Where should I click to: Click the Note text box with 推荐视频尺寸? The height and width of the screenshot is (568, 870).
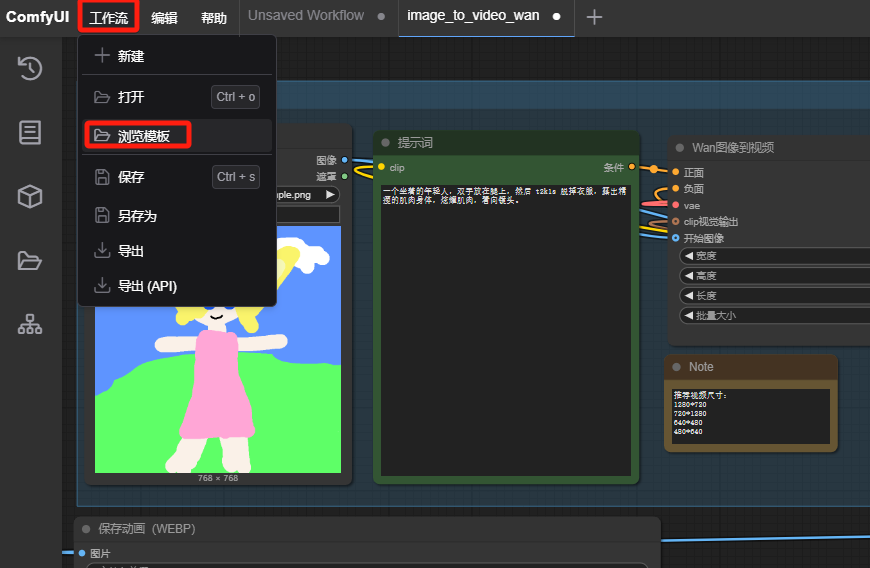(x=751, y=416)
